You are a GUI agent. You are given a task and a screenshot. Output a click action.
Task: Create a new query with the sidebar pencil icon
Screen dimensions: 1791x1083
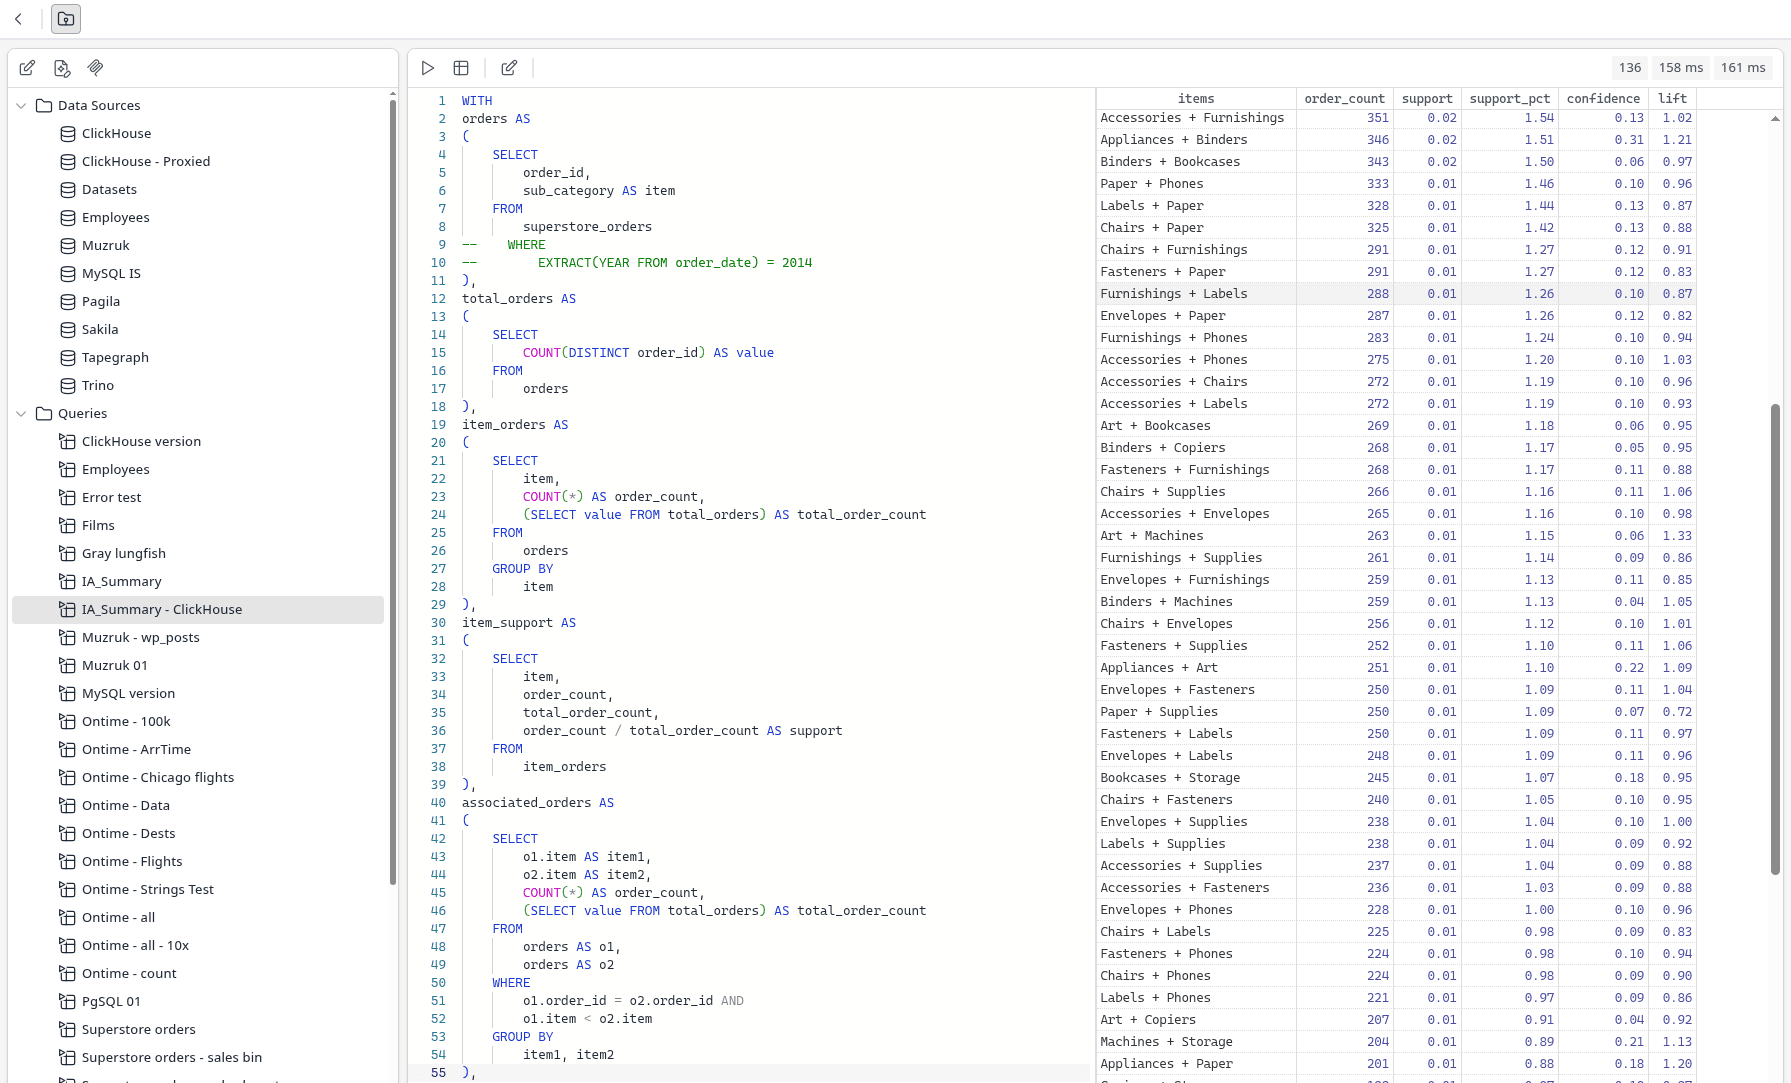pyautogui.click(x=27, y=67)
